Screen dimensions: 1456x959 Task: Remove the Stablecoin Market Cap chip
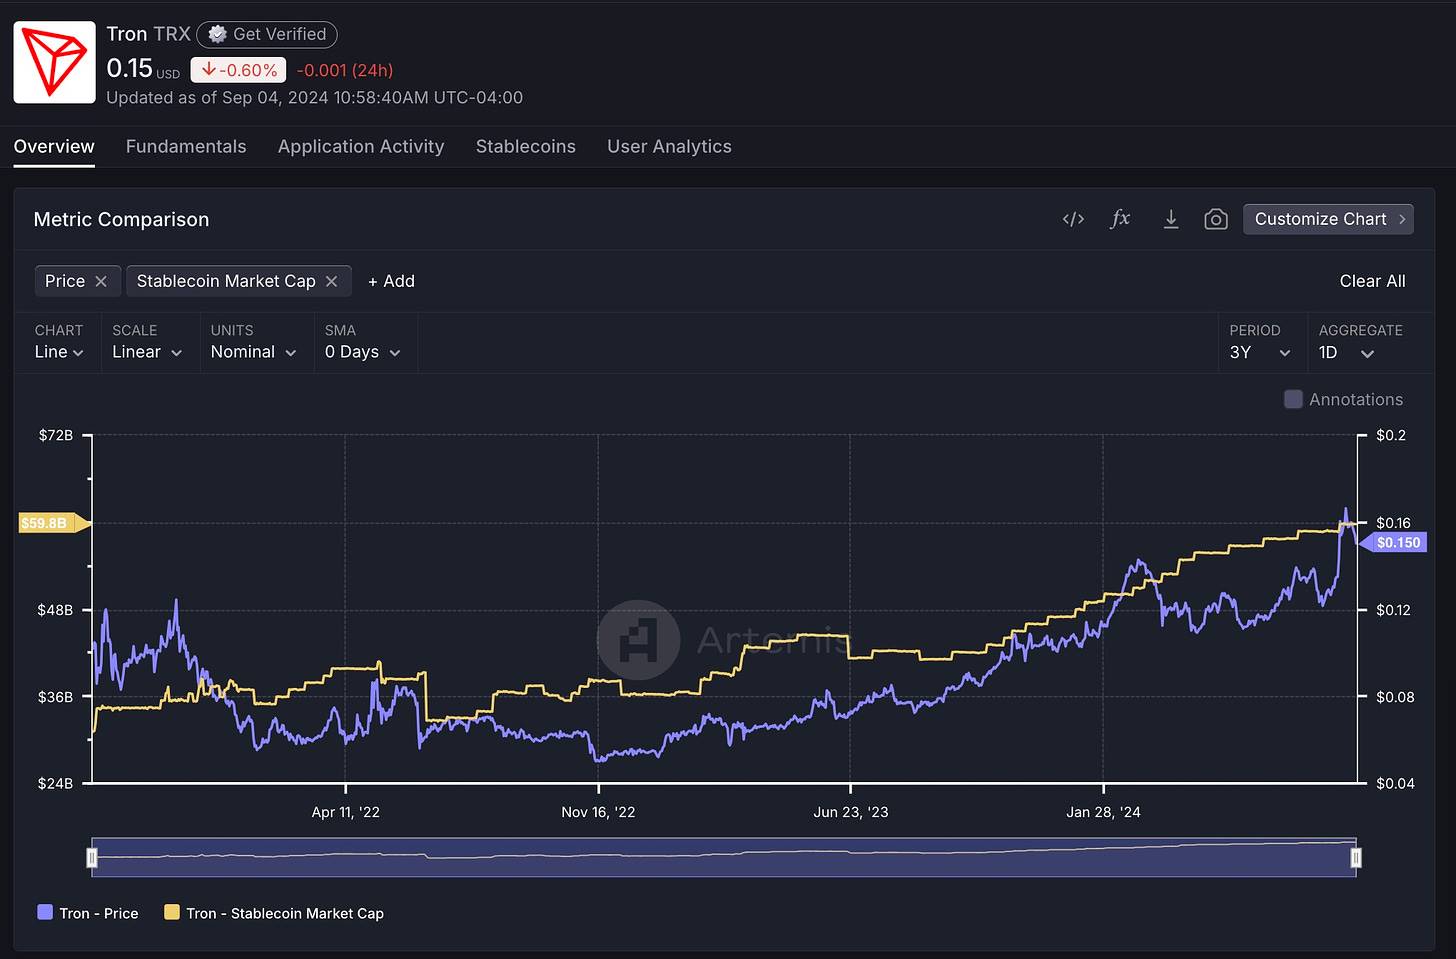(332, 281)
